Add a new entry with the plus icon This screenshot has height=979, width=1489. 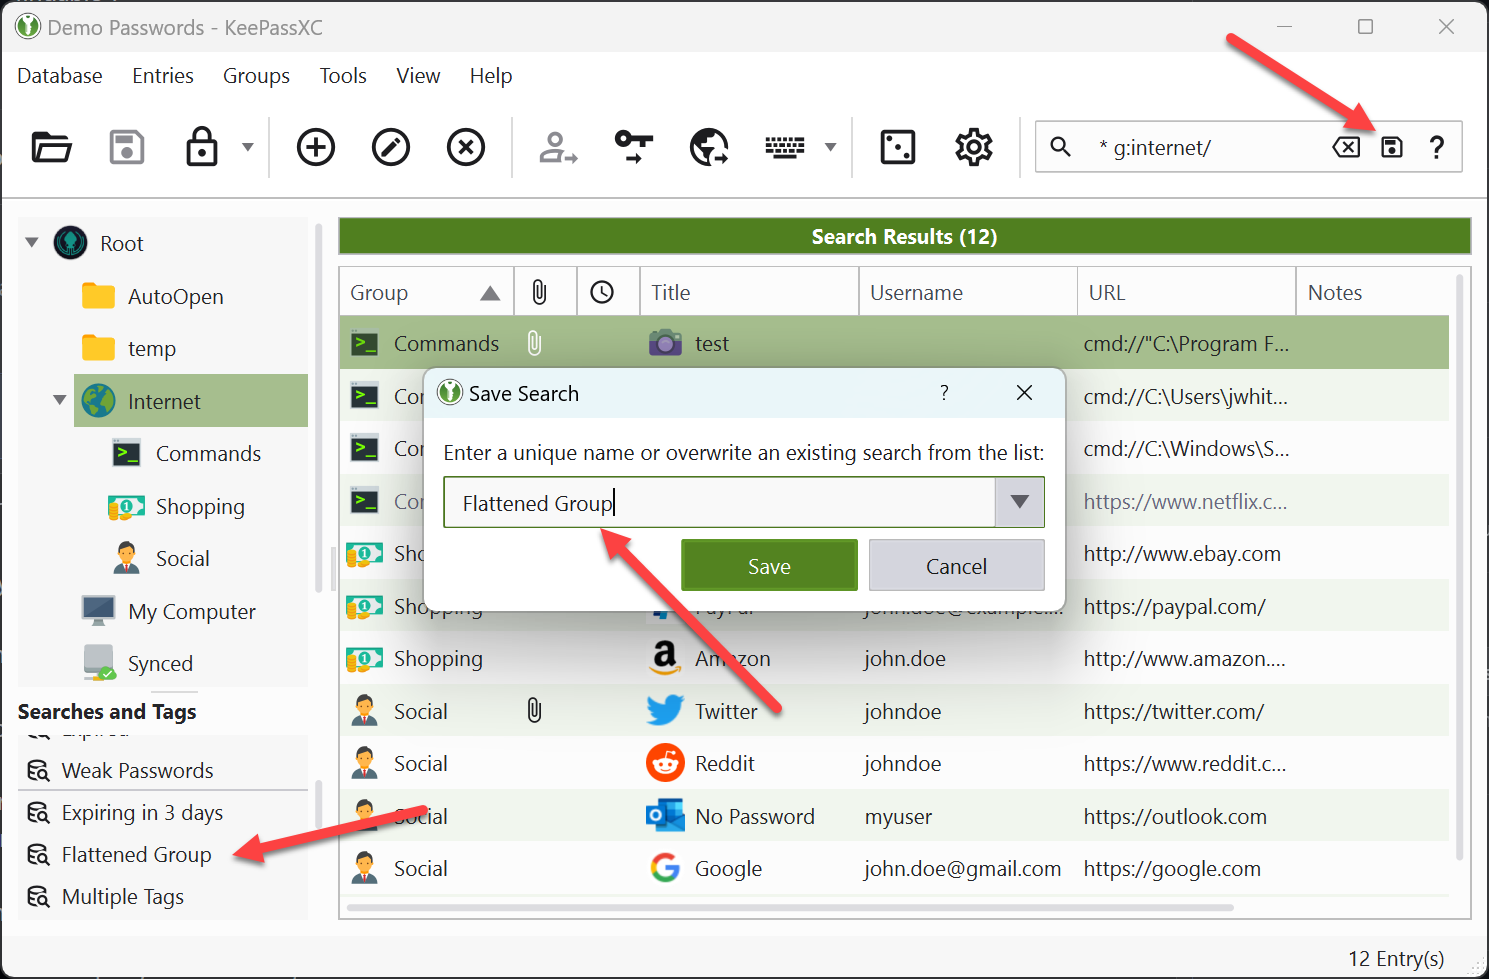pyautogui.click(x=315, y=147)
